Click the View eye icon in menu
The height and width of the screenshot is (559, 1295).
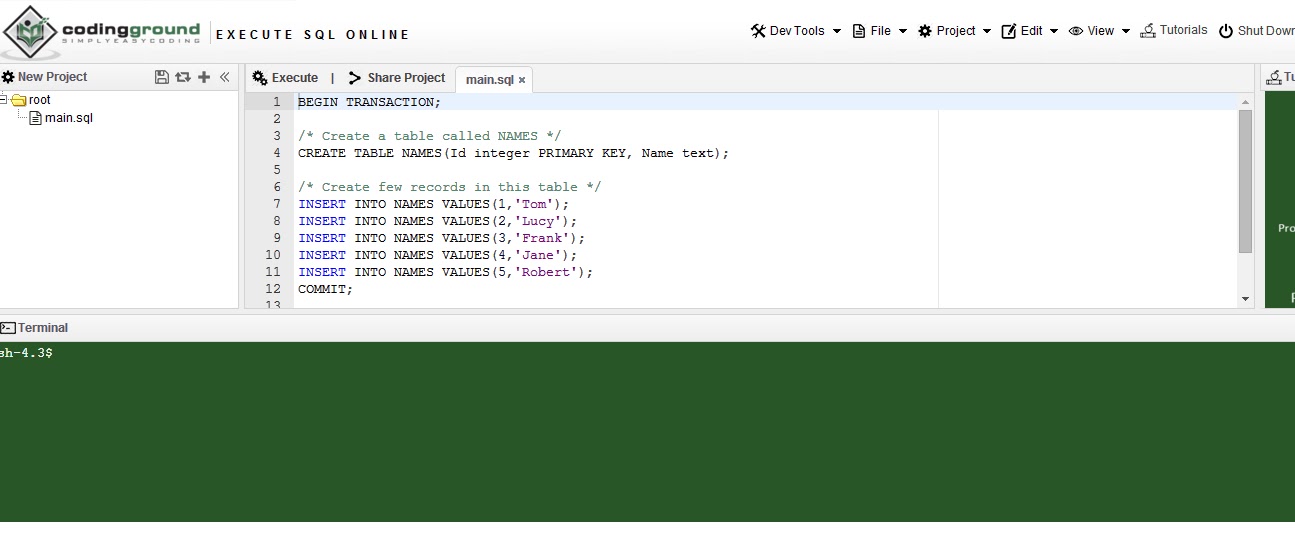(x=1076, y=31)
